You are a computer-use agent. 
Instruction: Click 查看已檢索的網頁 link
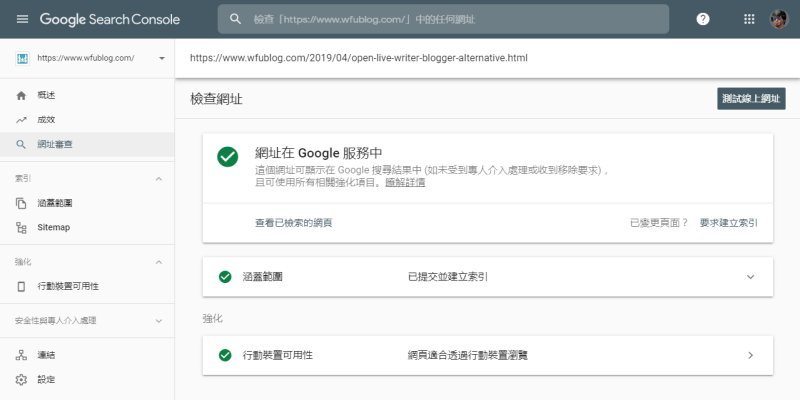tap(294, 223)
